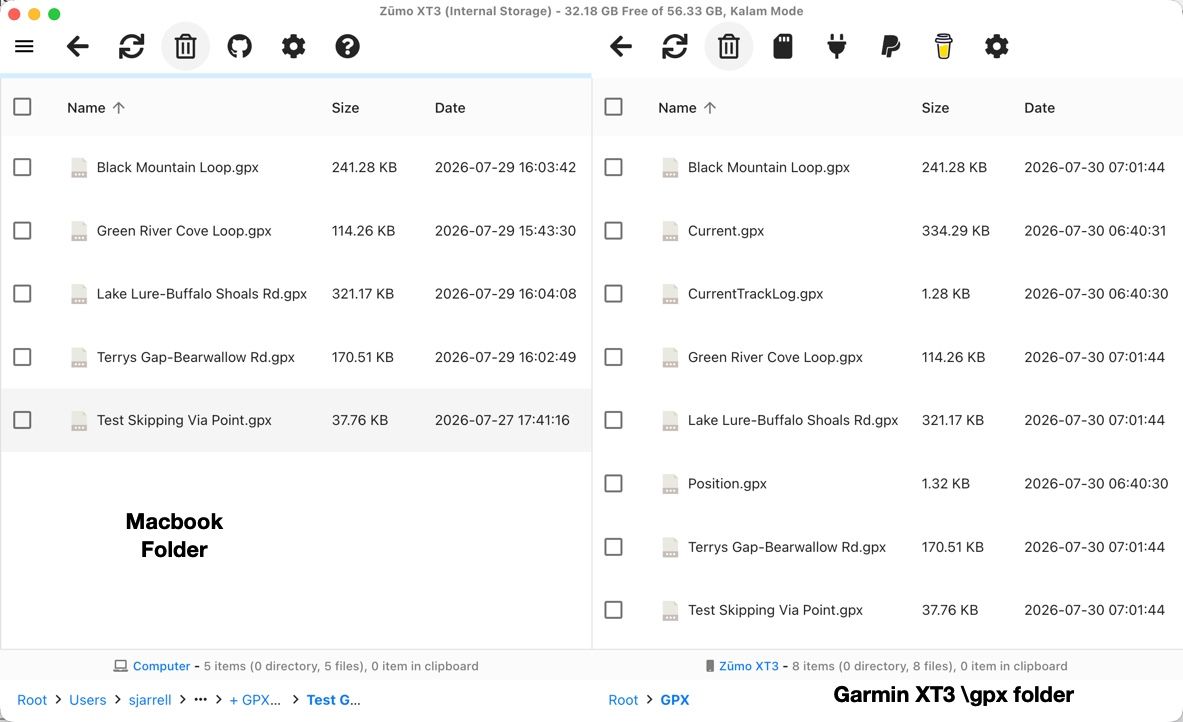The image size is (1183, 722).
Task: Click Root in left breadcrumb
Action: click(32, 700)
